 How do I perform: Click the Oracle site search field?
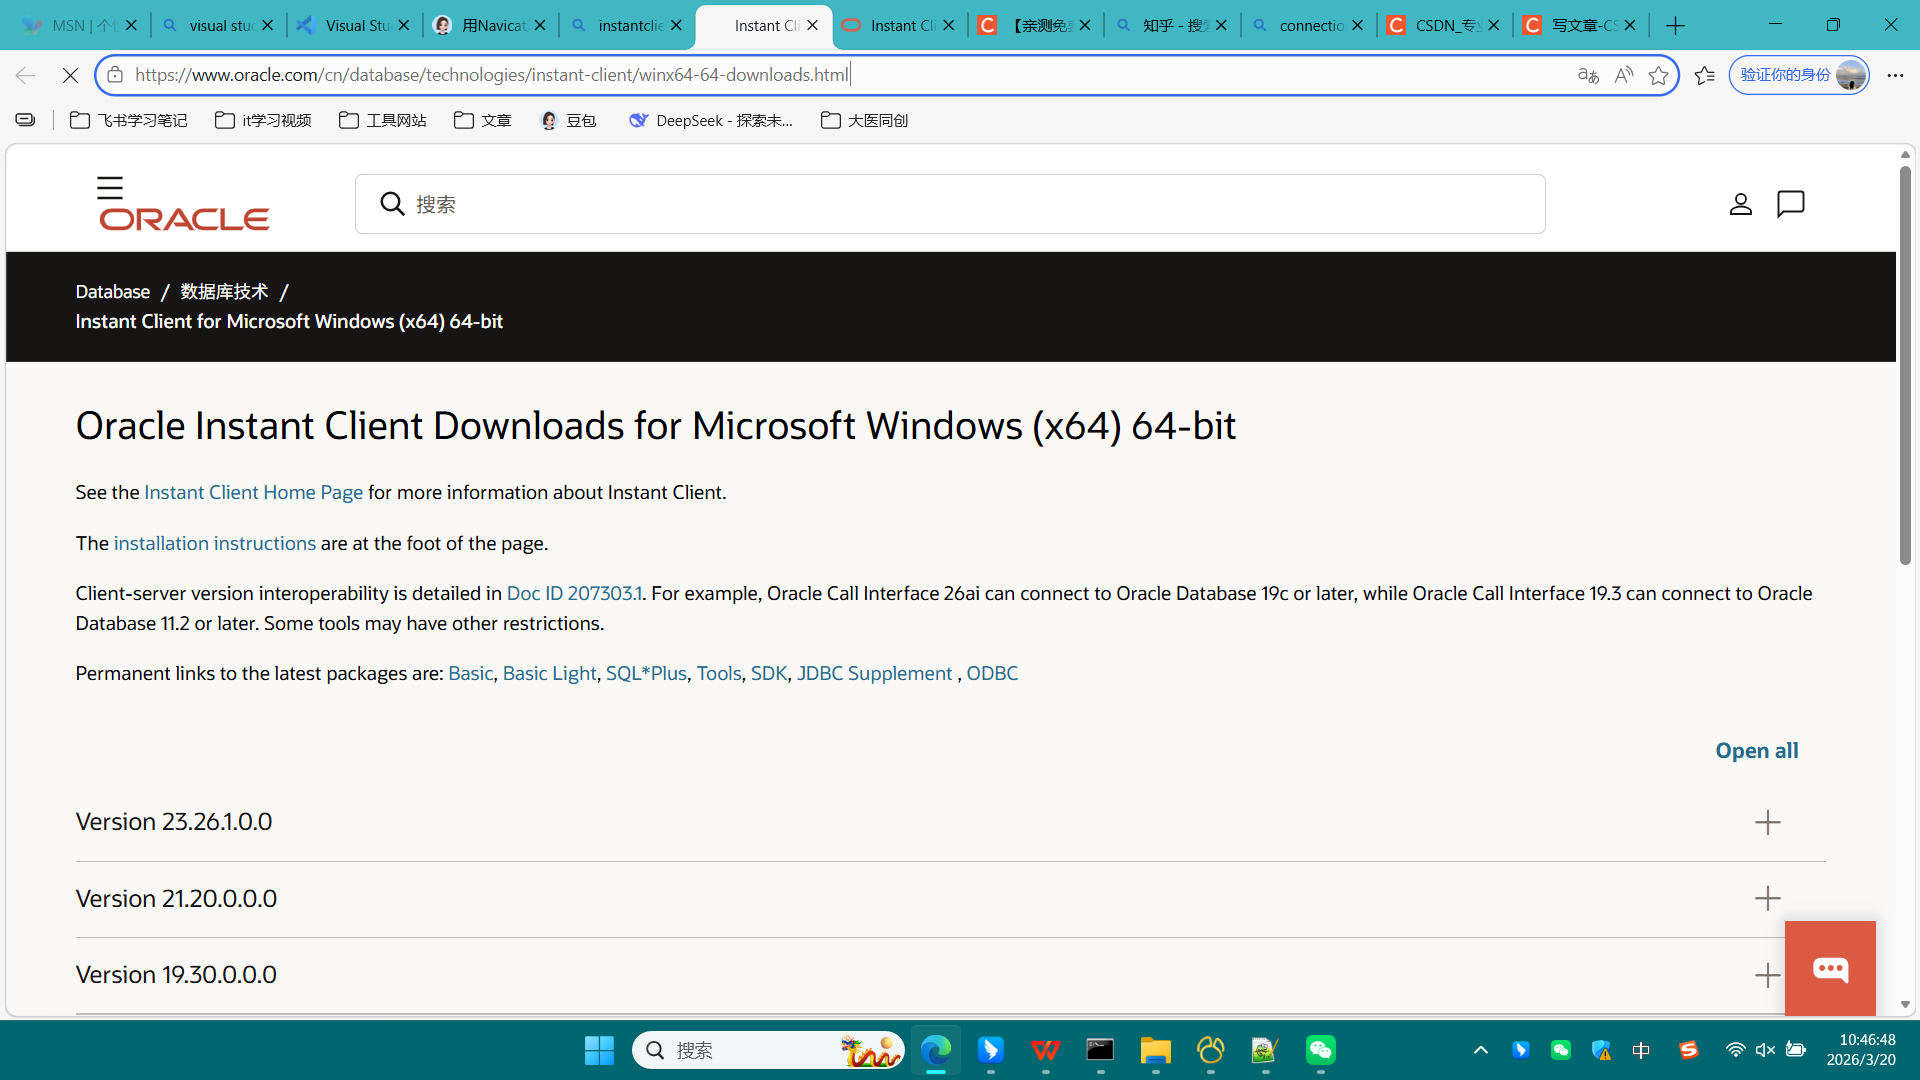coord(950,204)
